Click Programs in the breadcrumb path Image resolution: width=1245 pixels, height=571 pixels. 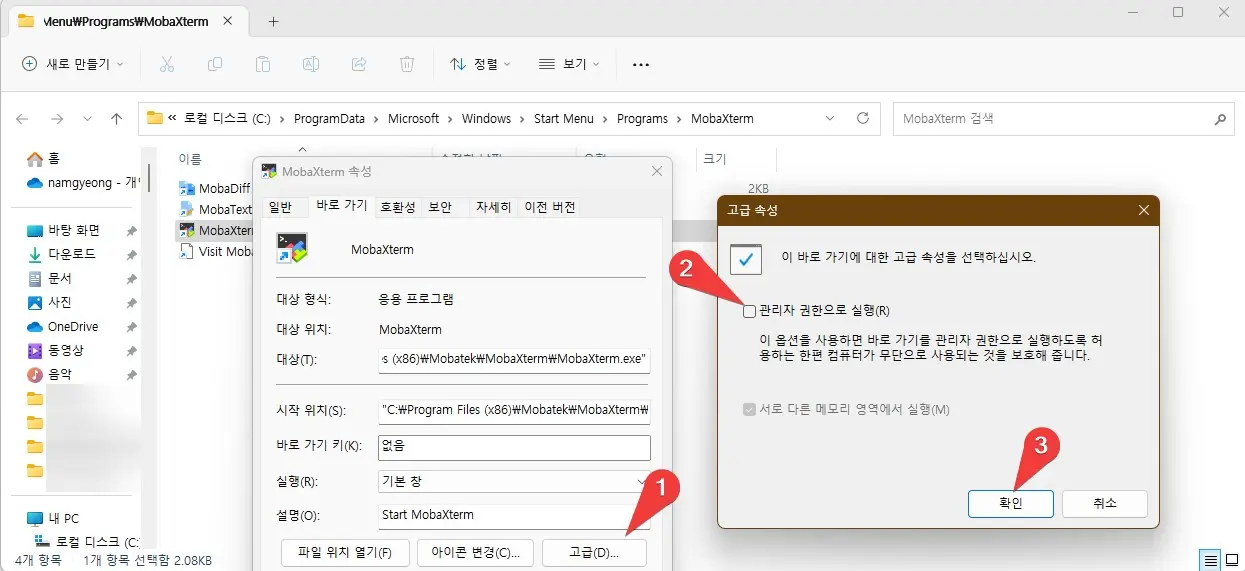[642, 118]
